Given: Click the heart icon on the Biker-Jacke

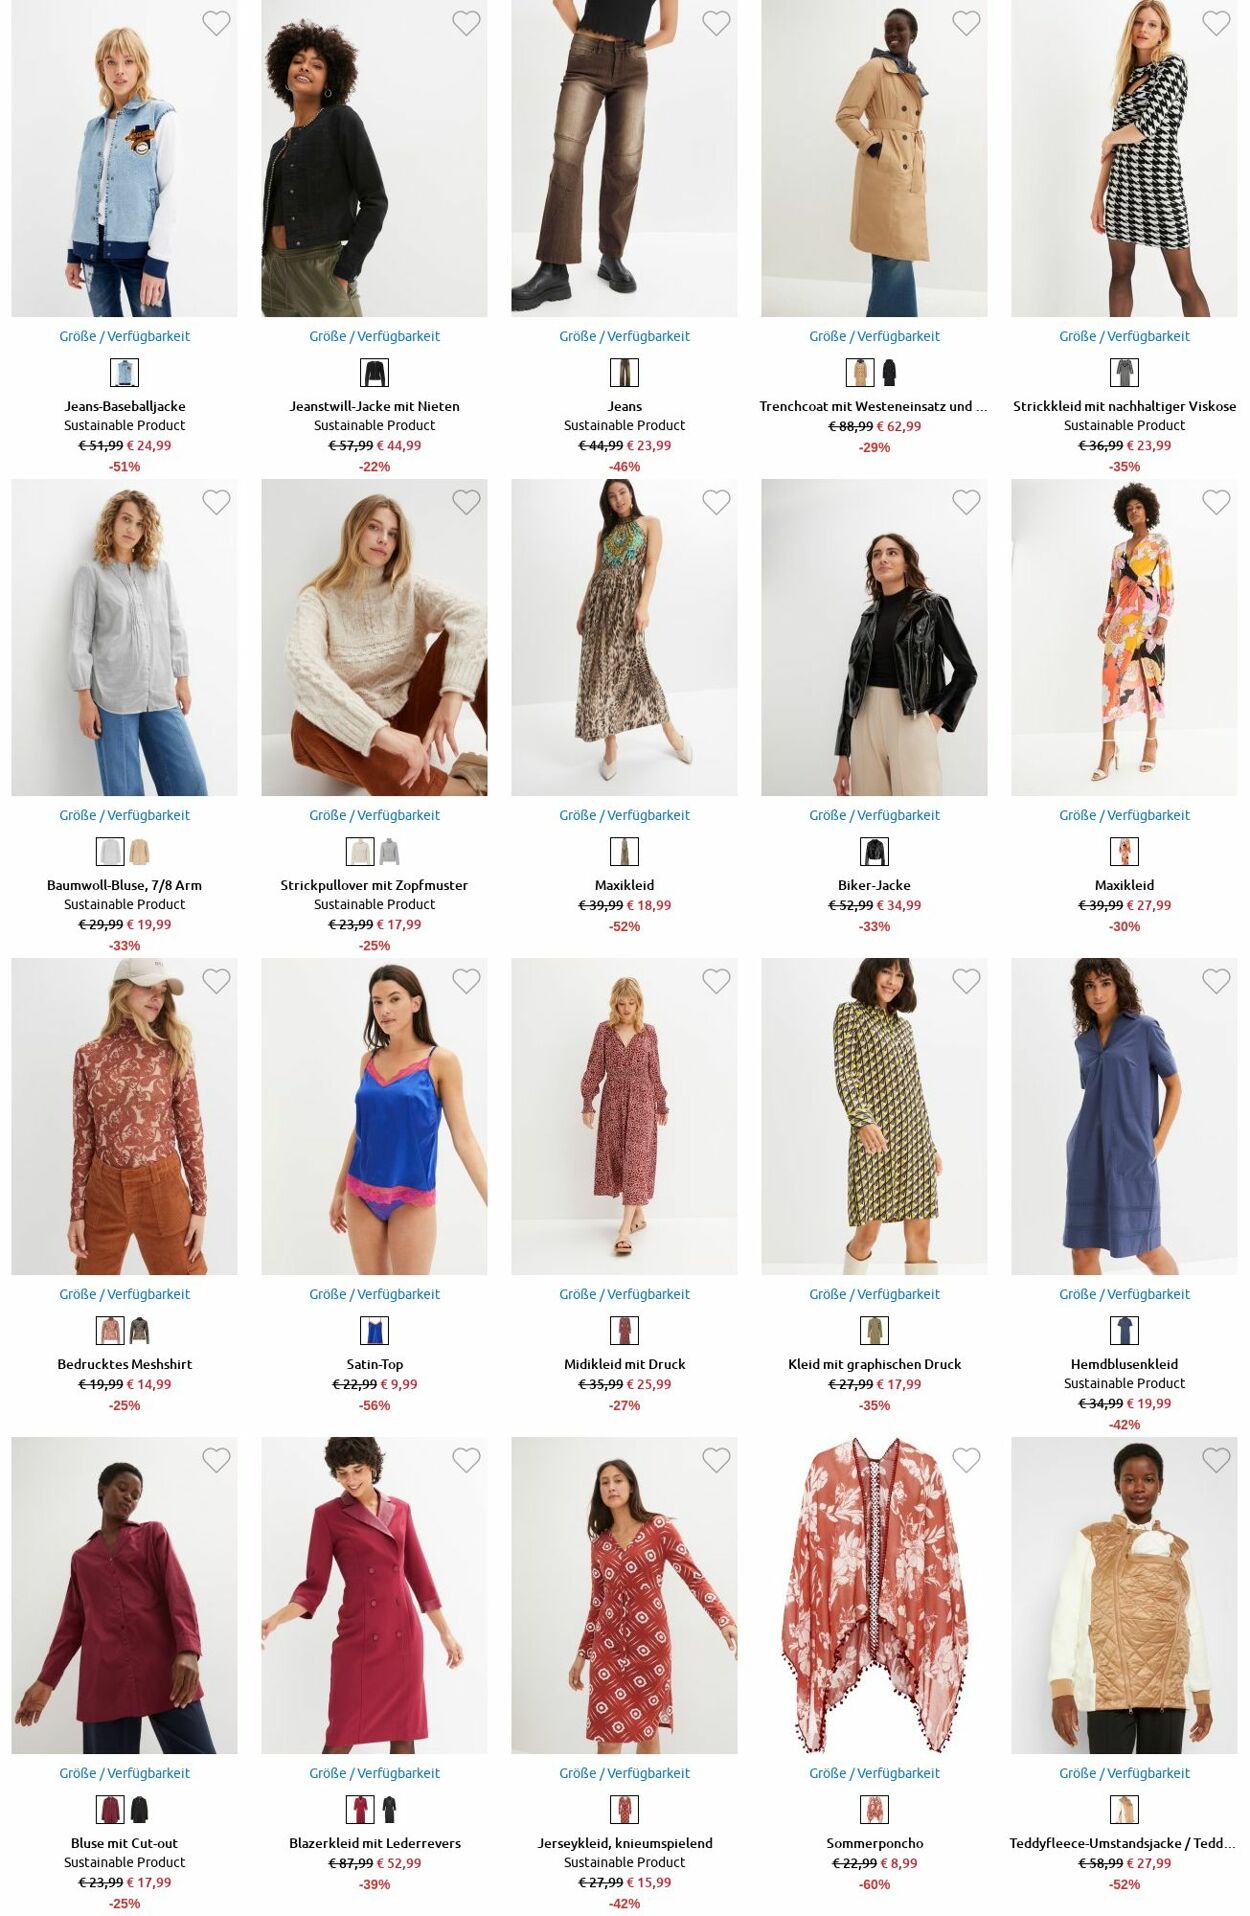Looking at the screenshot, I should [x=966, y=502].
